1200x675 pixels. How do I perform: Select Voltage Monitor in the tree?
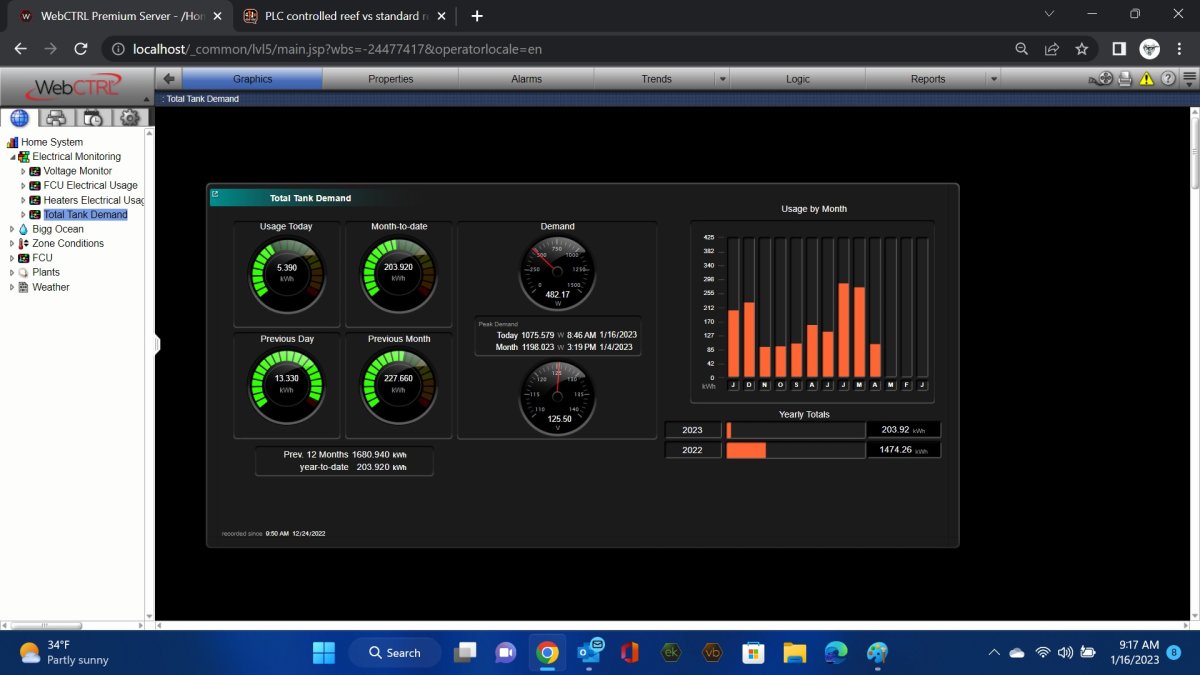[77, 171]
